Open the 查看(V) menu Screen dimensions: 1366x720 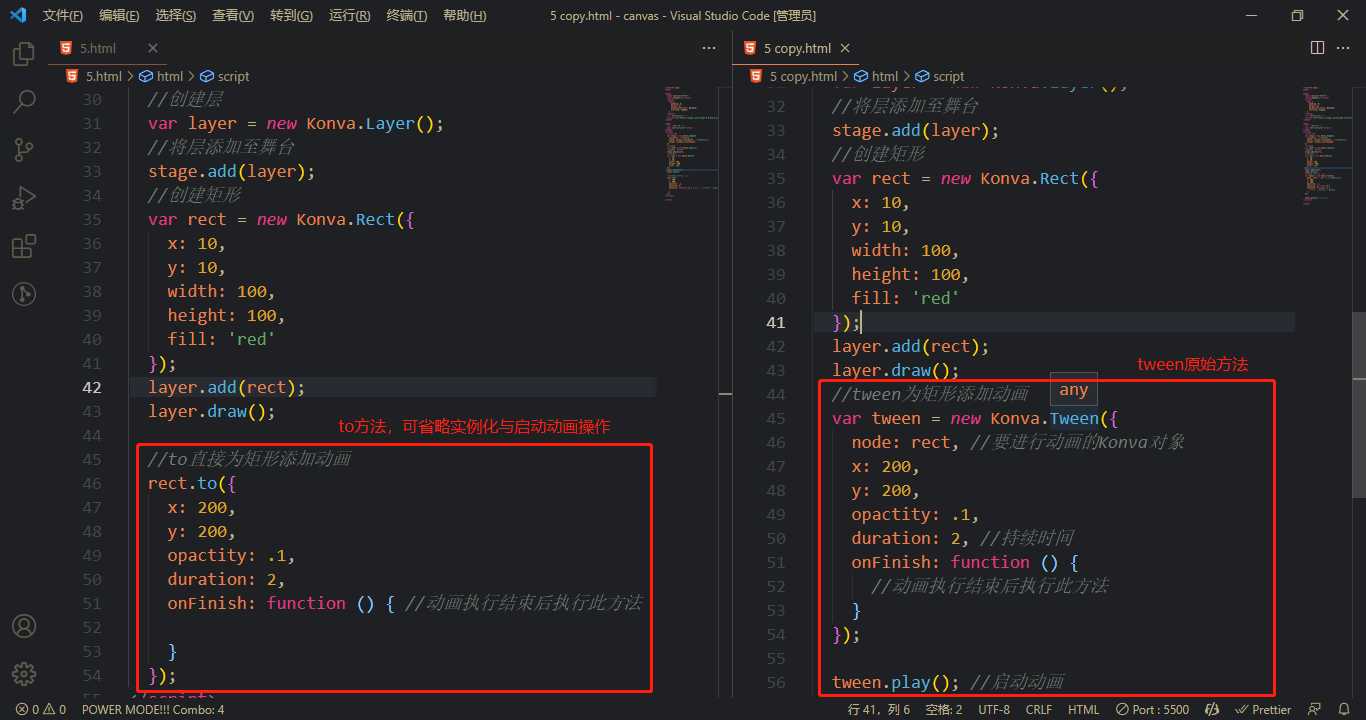click(x=233, y=16)
